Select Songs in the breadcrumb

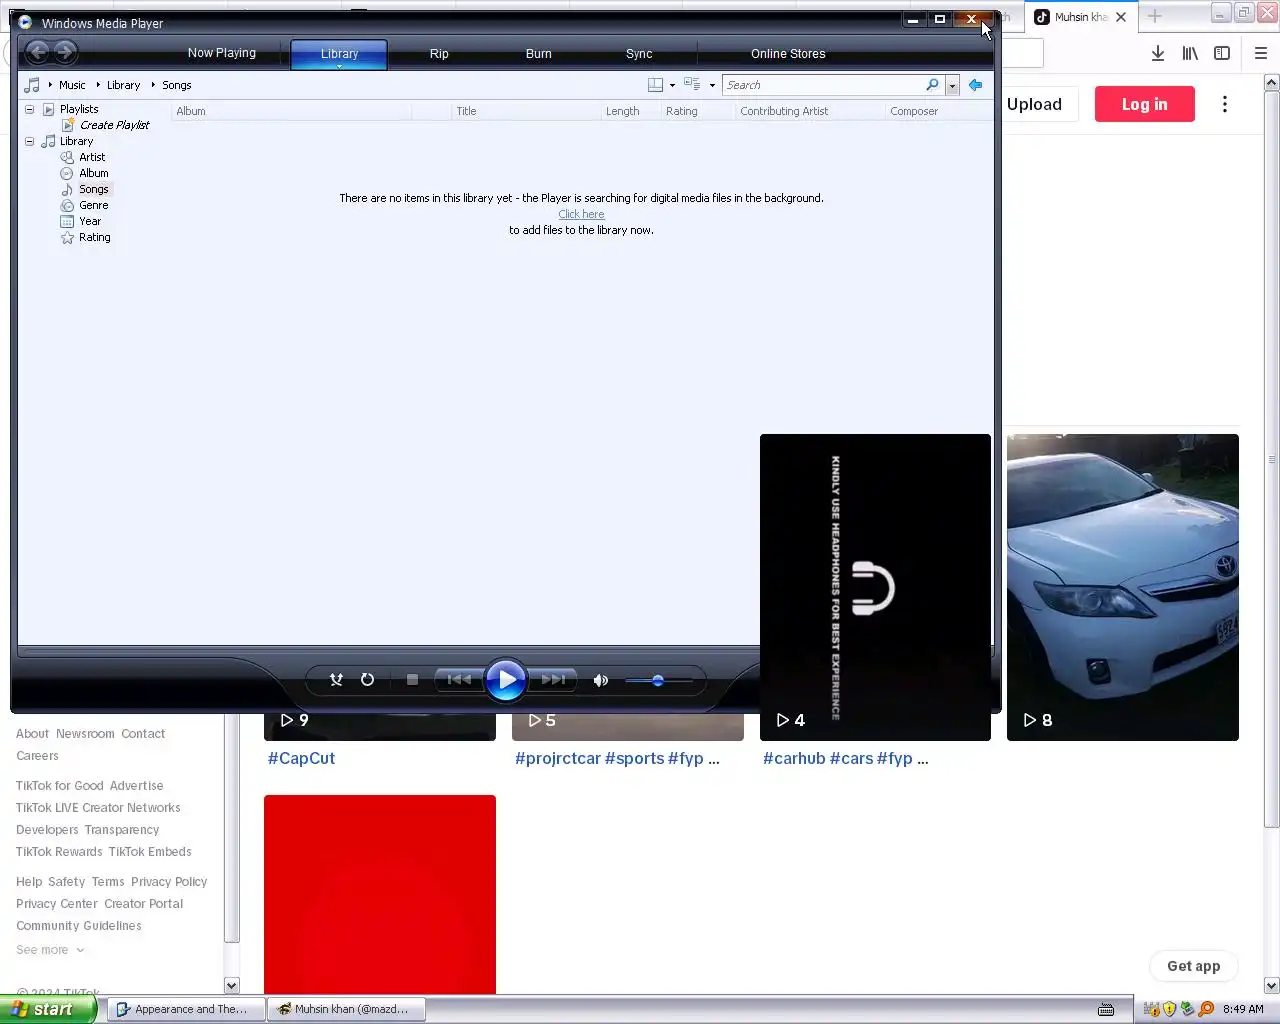[176, 85]
